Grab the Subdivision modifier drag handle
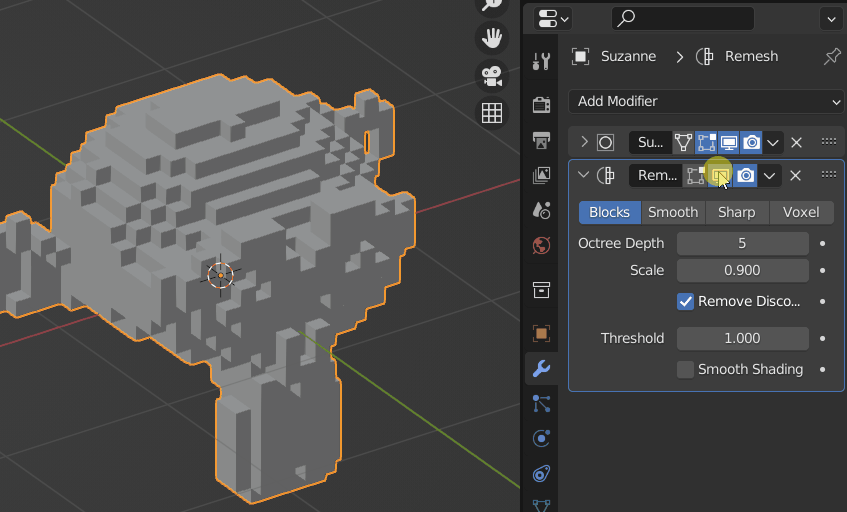Viewport: 847px width, 512px height. [829, 142]
